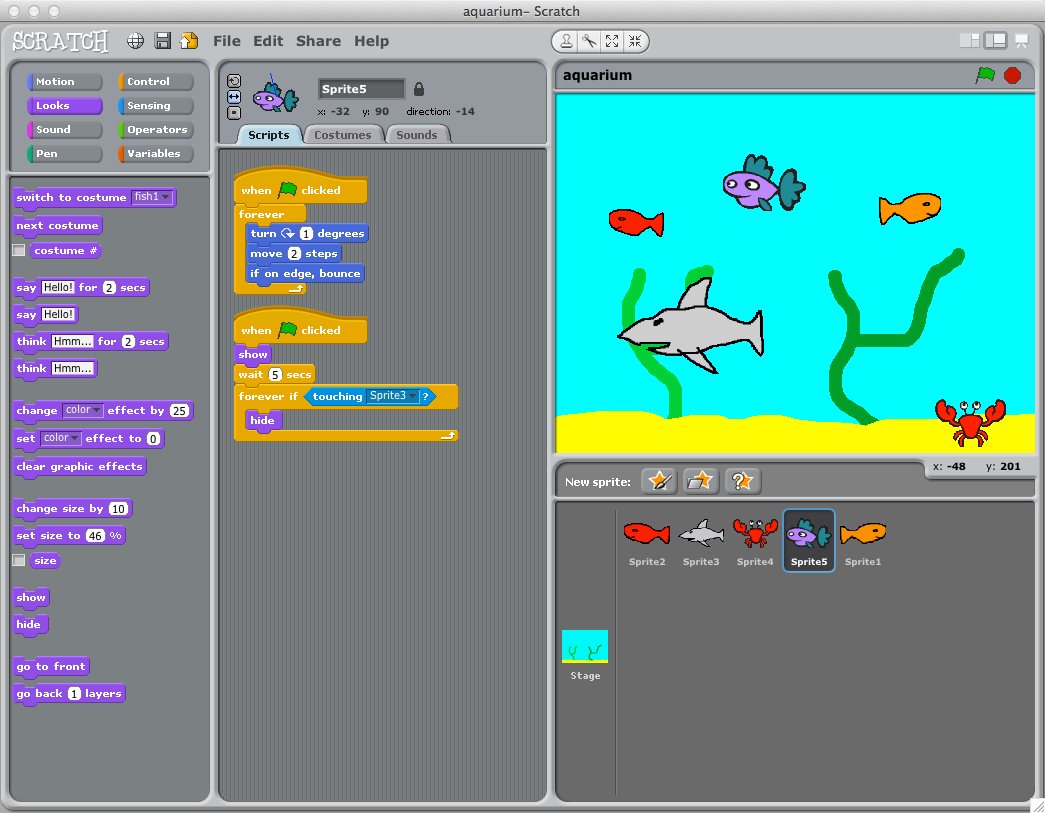Click the if on edge, bounce block
The image size is (1045, 813).
(305, 273)
